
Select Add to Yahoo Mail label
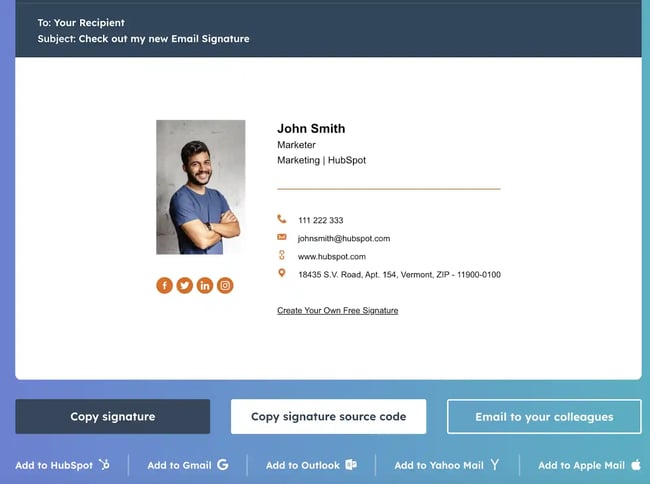pyautogui.click(x=439, y=465)
